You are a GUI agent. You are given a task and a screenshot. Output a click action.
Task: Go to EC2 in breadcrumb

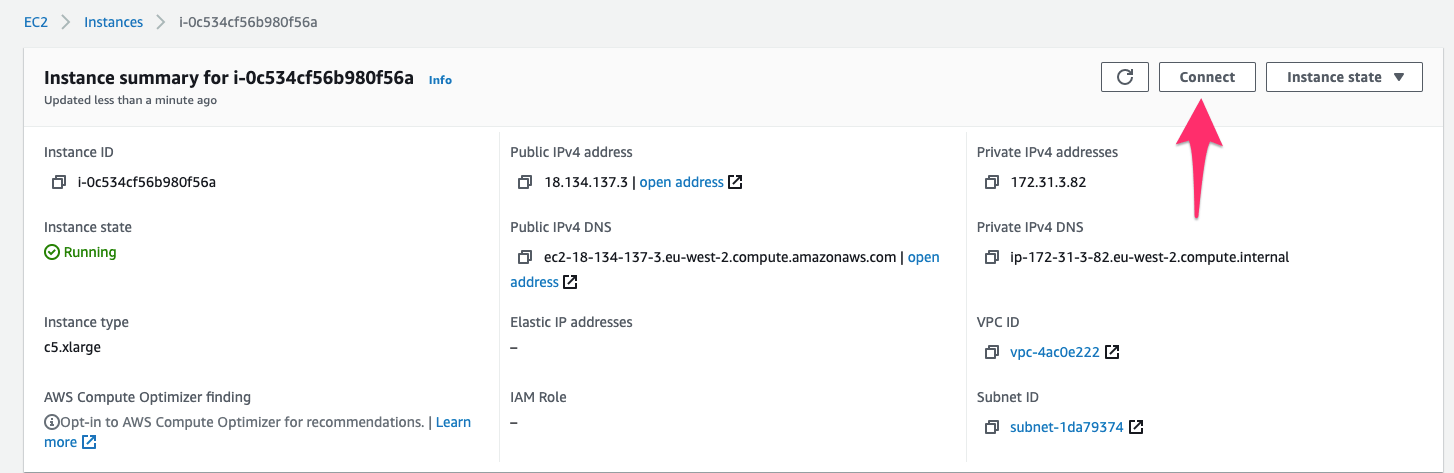point(36,22)
